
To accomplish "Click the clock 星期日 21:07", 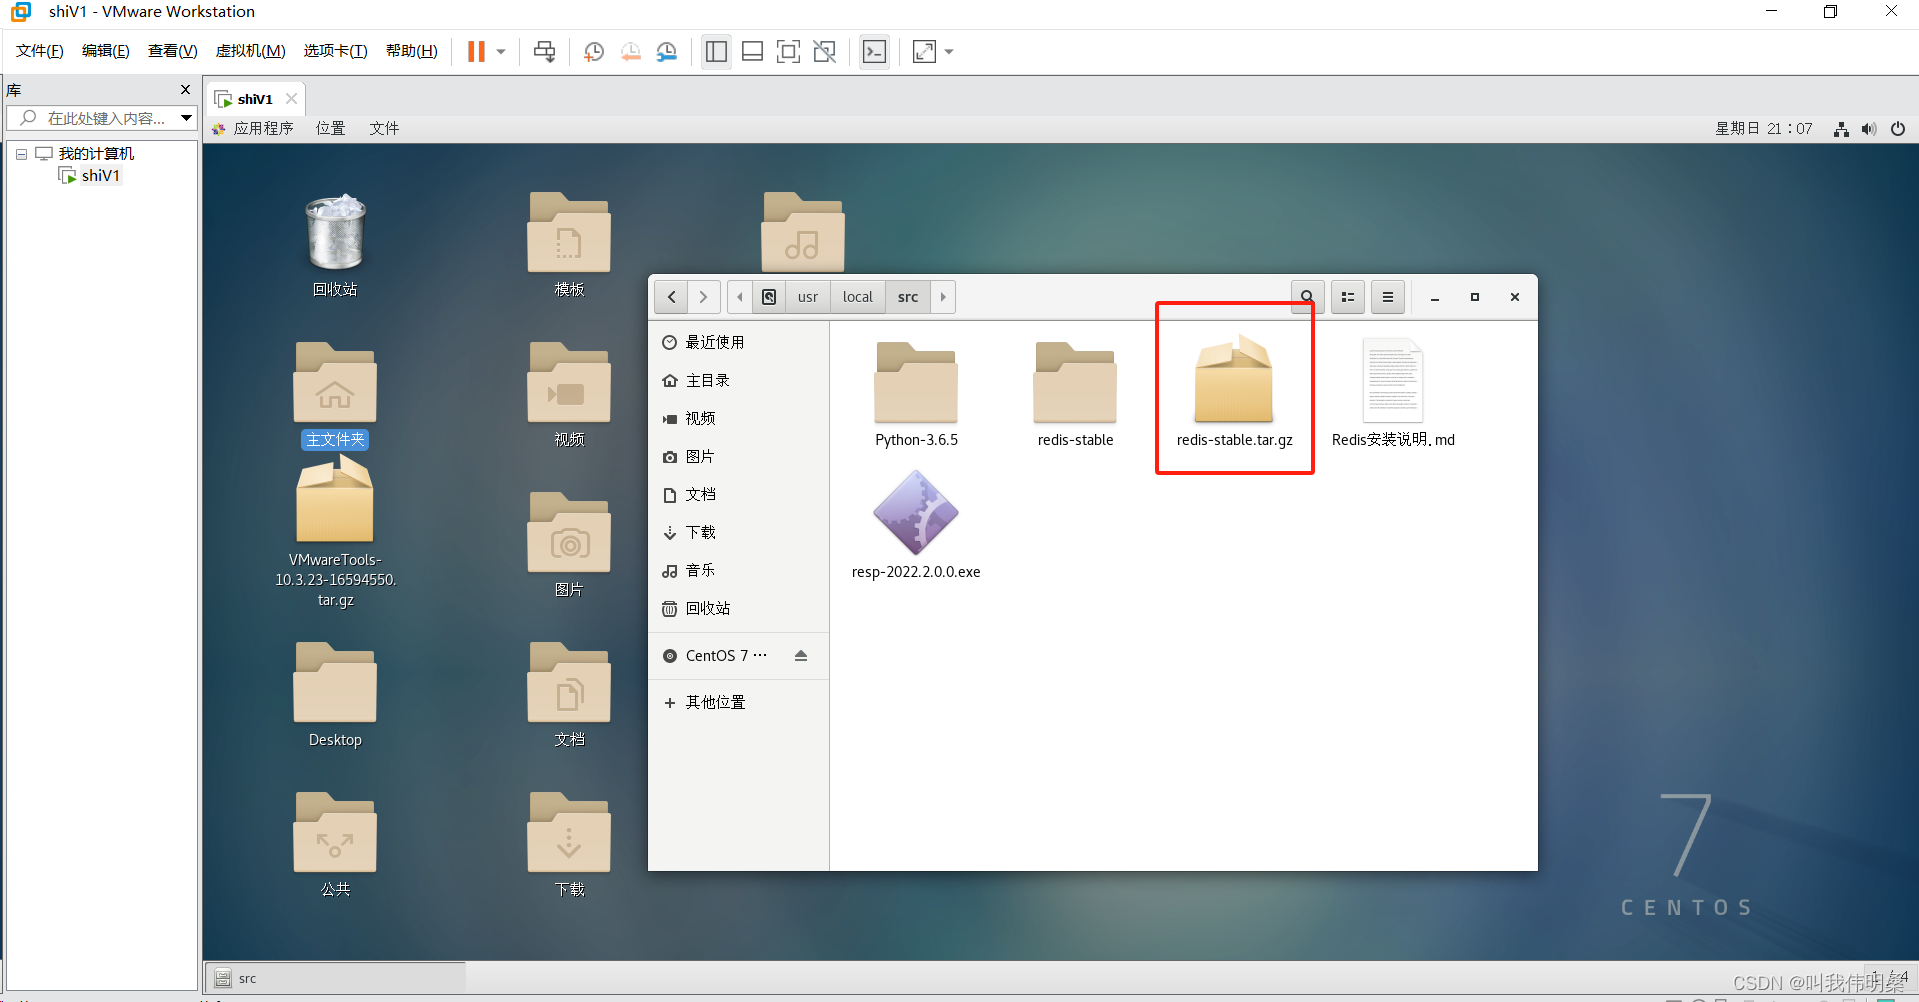I will (1763, 128).
